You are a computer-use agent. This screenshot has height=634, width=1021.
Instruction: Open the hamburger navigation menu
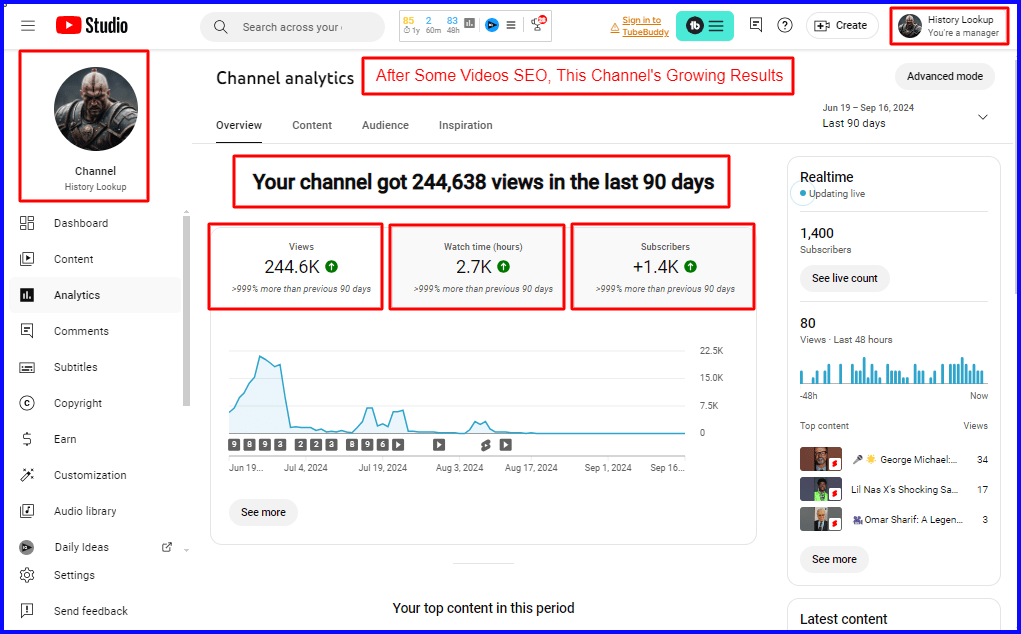point(28,26)
